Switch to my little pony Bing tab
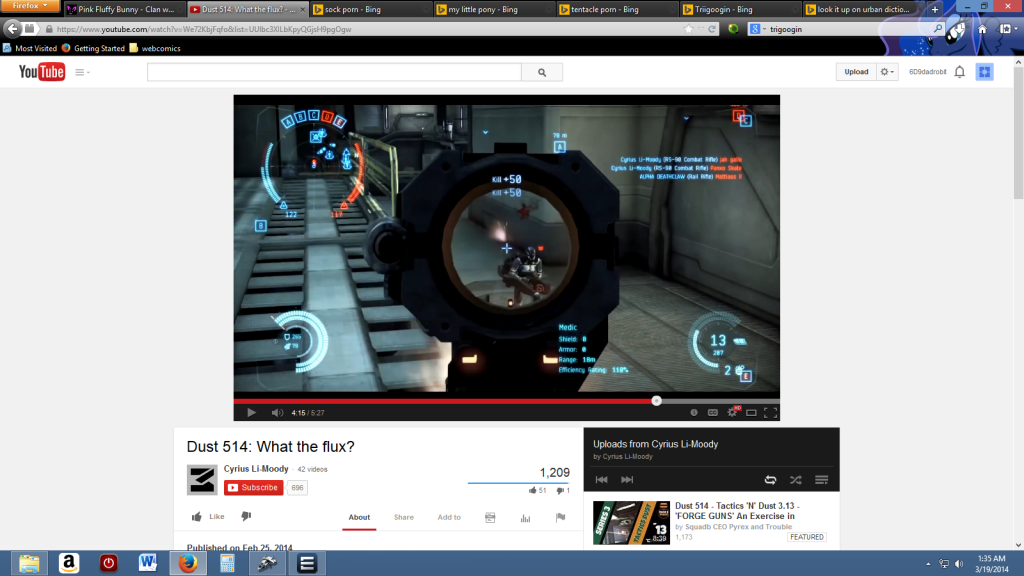Screen dimensions: 1024x576 pos(492,9)
